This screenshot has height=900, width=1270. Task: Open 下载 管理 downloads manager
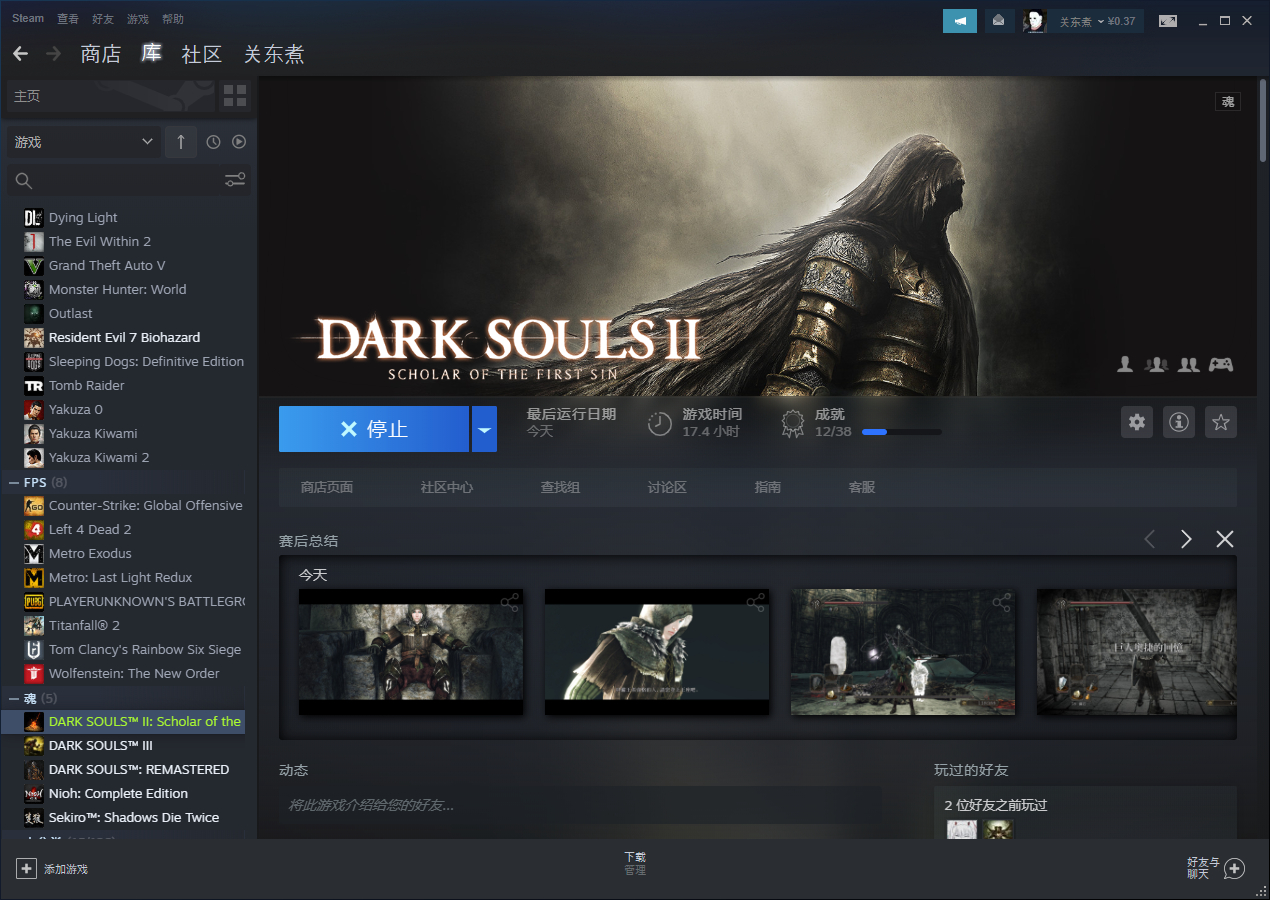pos(635,864)
